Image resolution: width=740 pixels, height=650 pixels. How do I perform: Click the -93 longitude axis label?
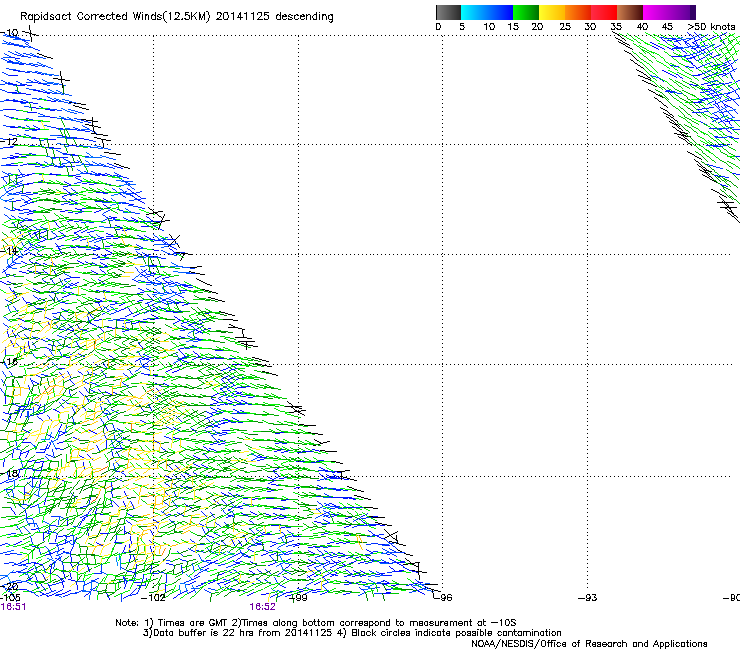pyautogui.click(x=588, y=598)
